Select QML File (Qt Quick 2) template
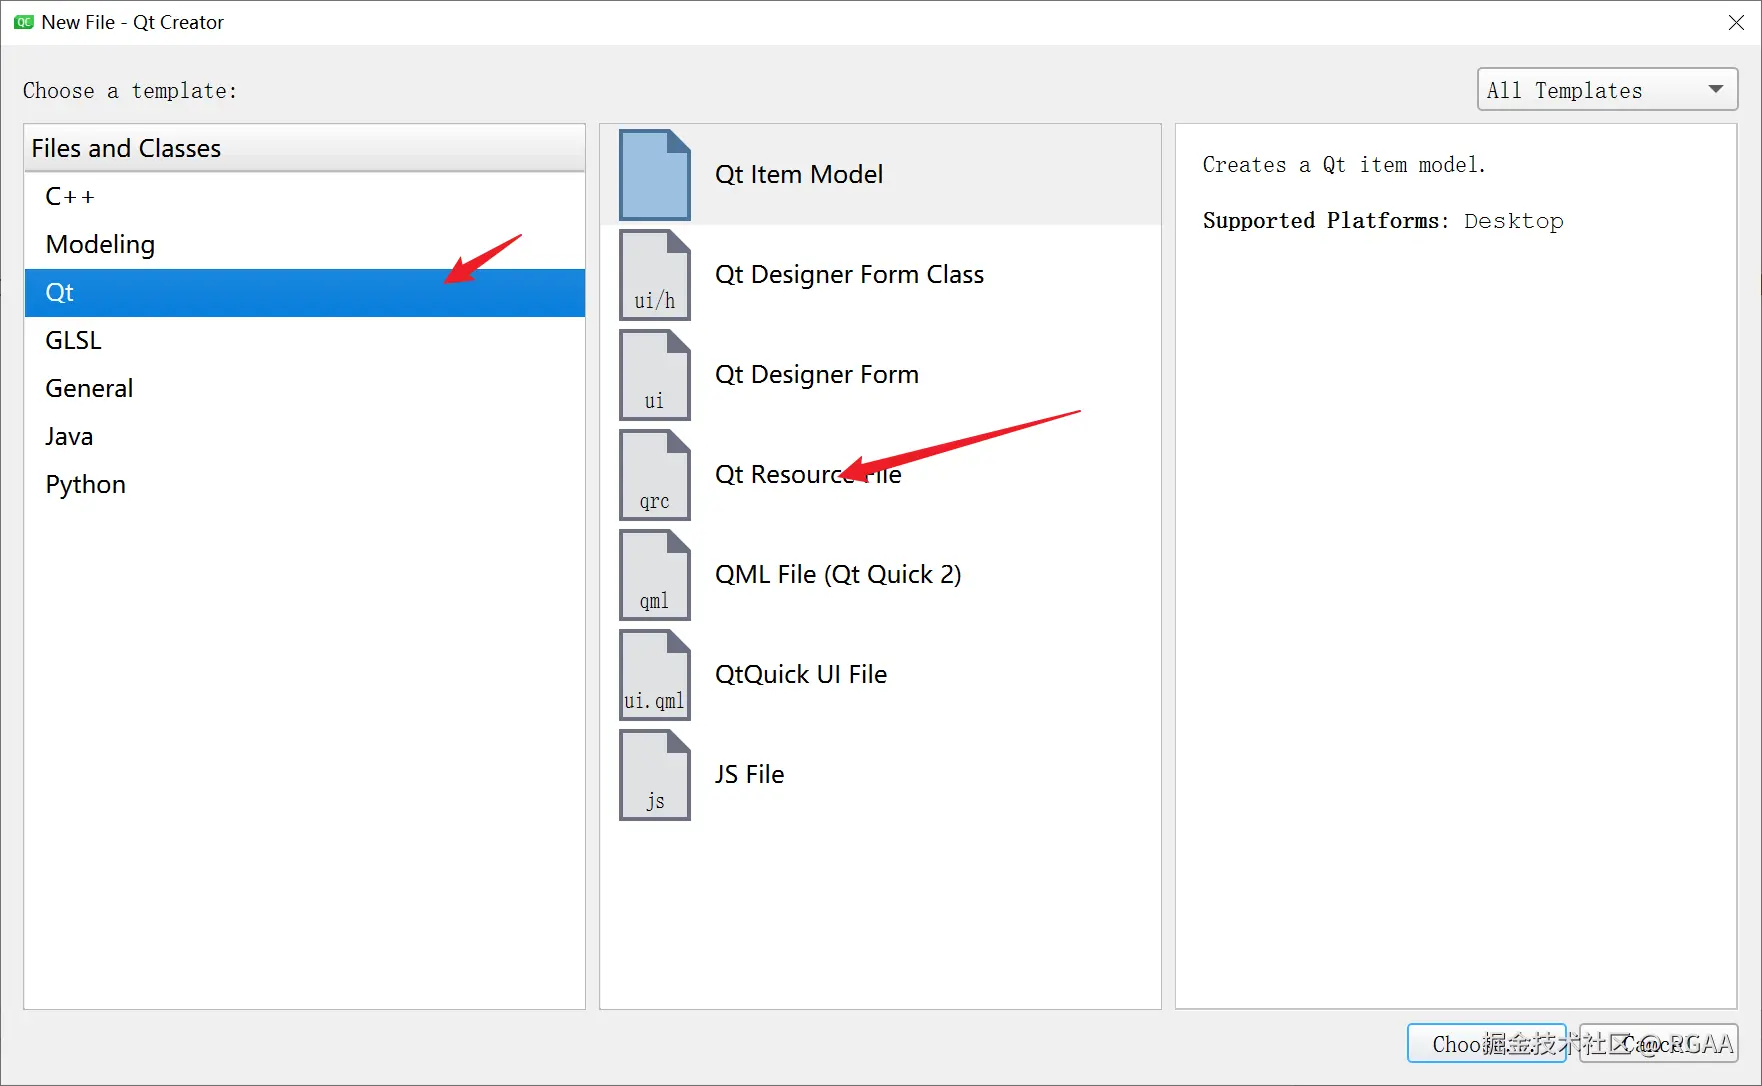 pyautogui.click(x=880, y=575)
